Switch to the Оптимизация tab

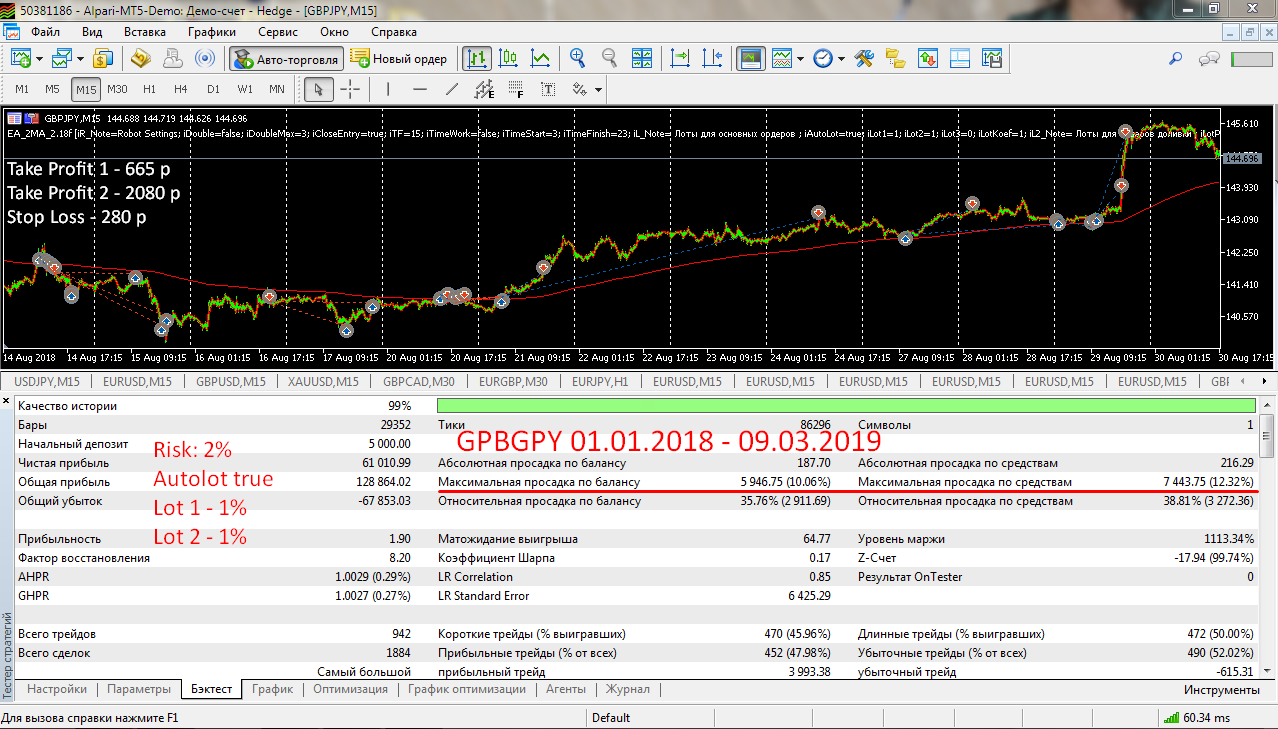pyautogui.click(x=350, y=689)
